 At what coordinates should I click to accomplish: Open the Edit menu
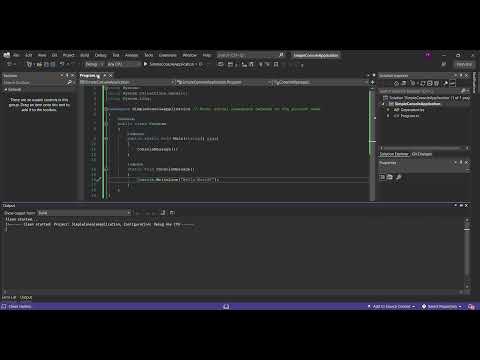point(29,55)
